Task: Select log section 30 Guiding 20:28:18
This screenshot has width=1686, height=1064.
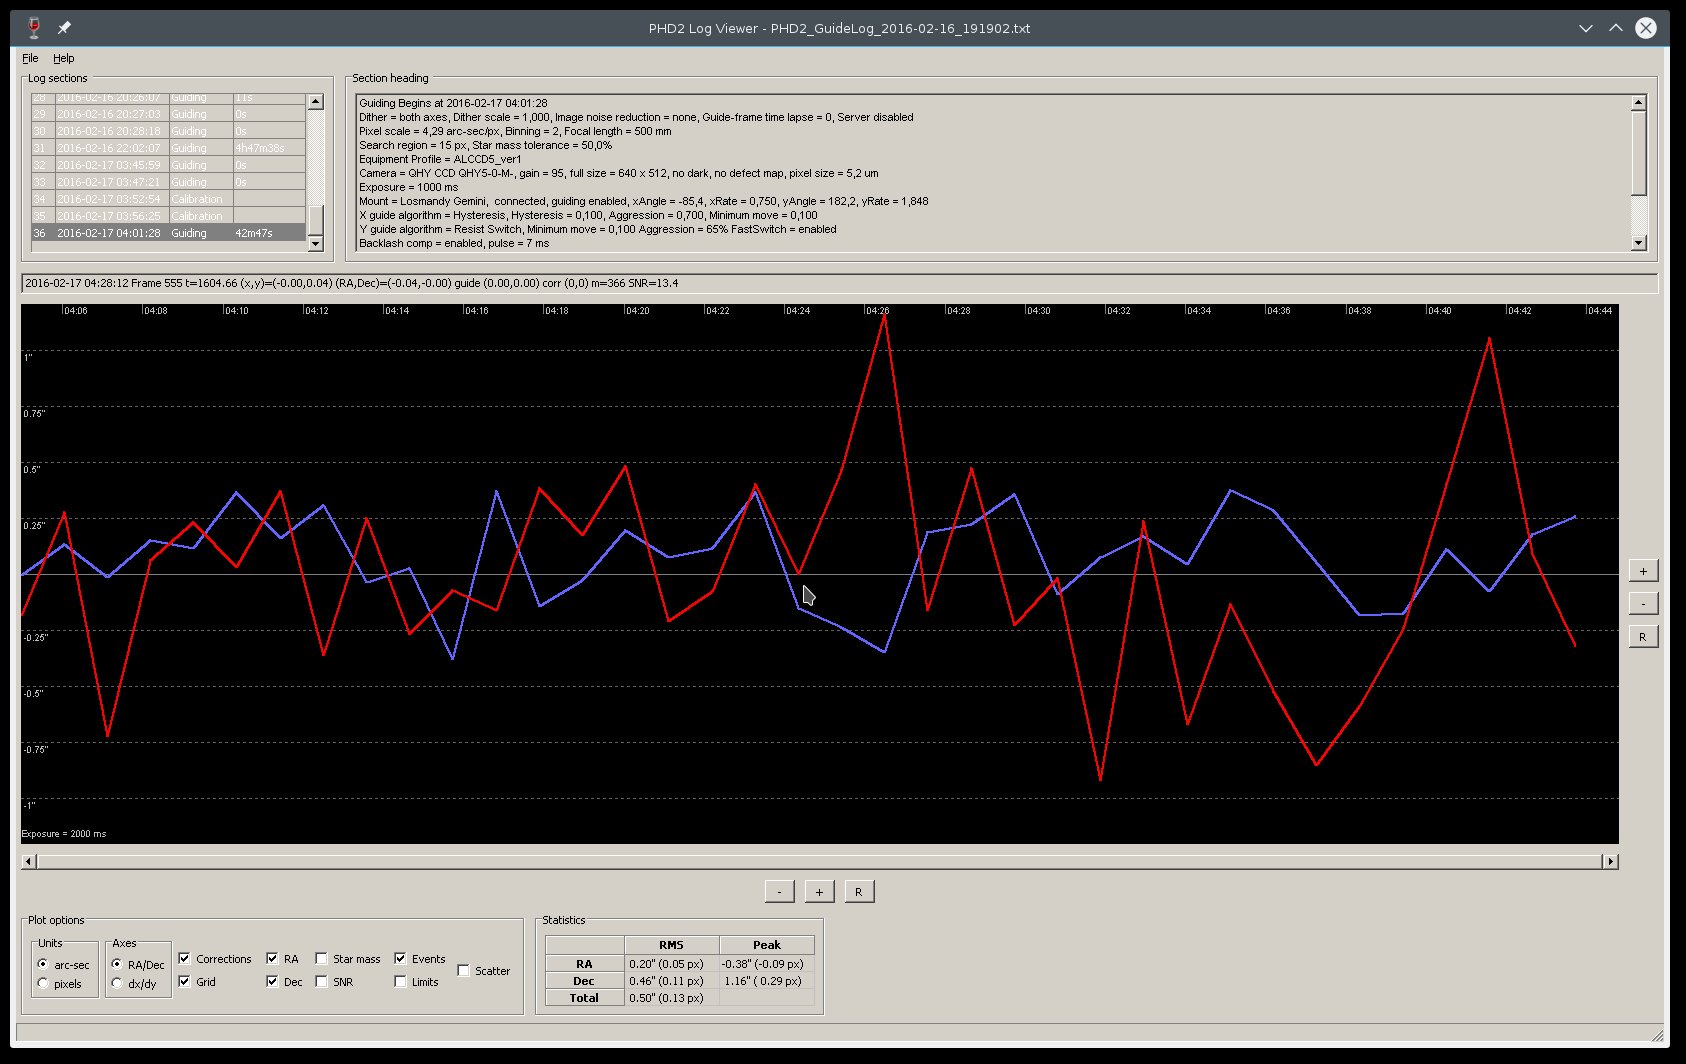Action: pos(168,131)
